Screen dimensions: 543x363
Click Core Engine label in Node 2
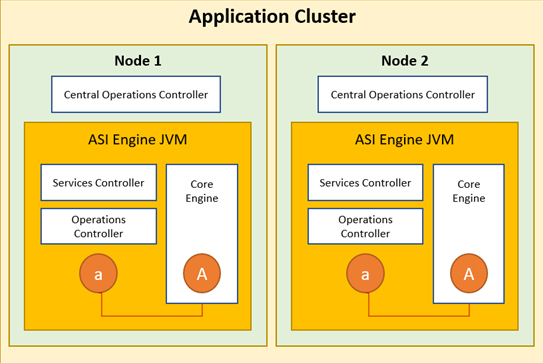(469, 191)
